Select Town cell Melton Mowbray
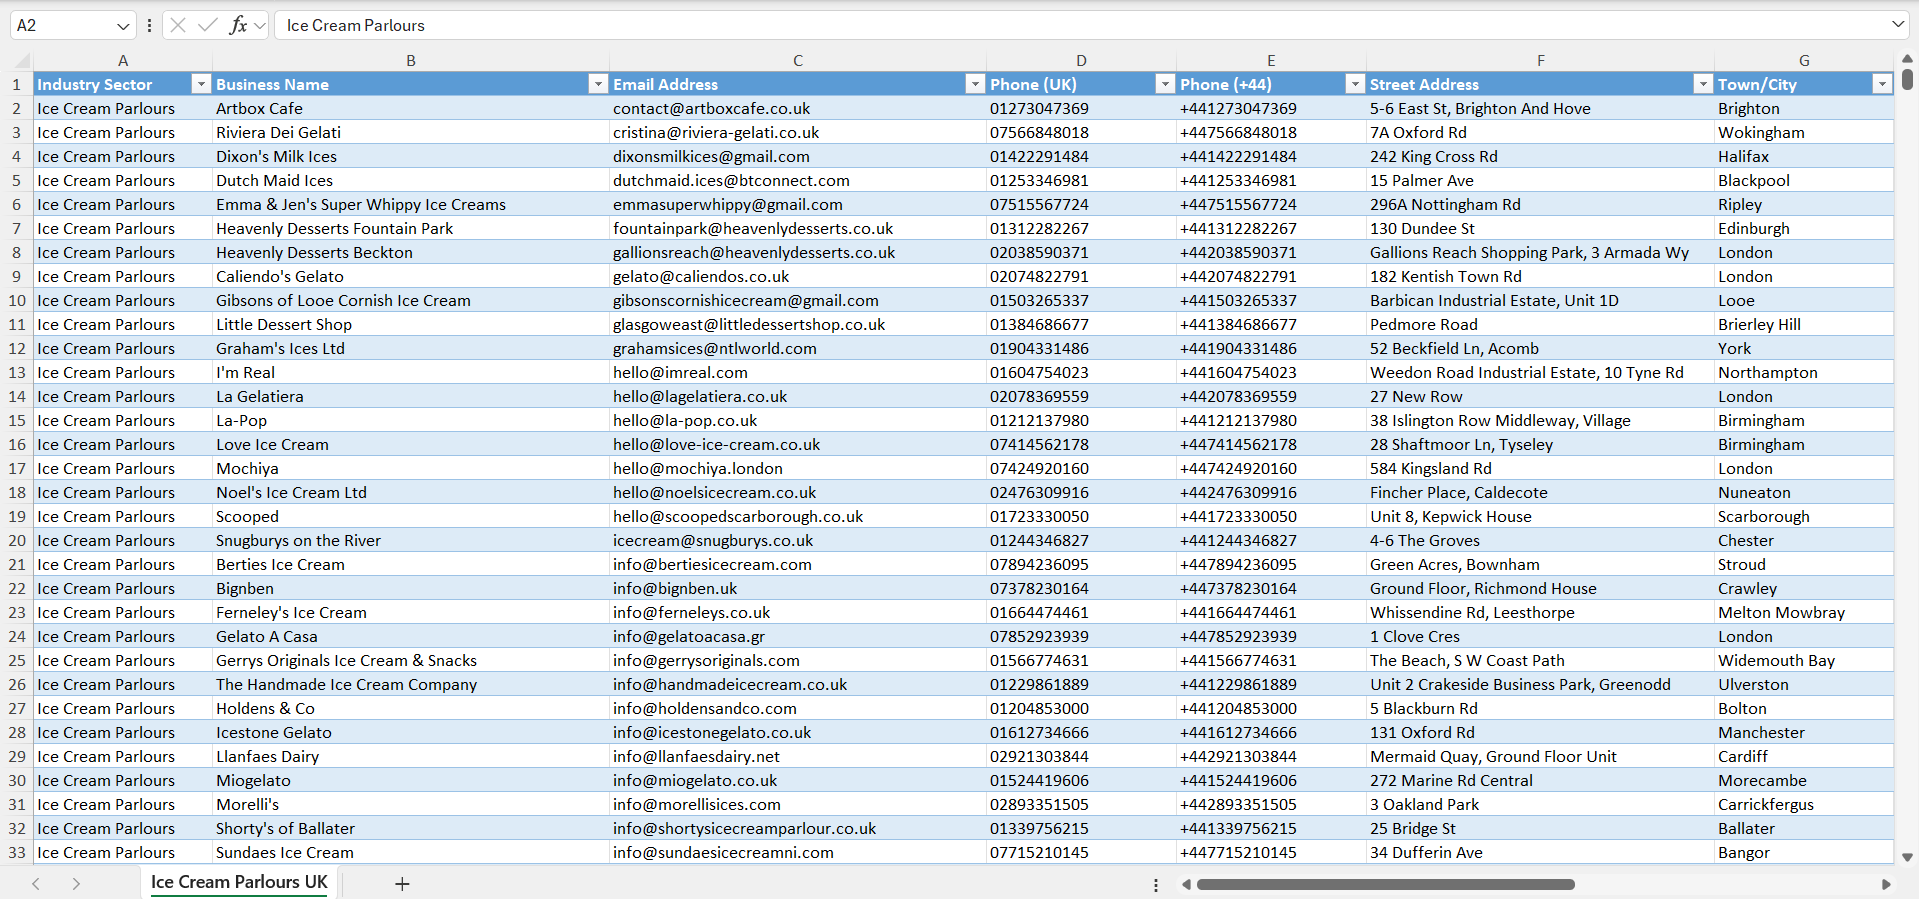 coord(1804,612)
